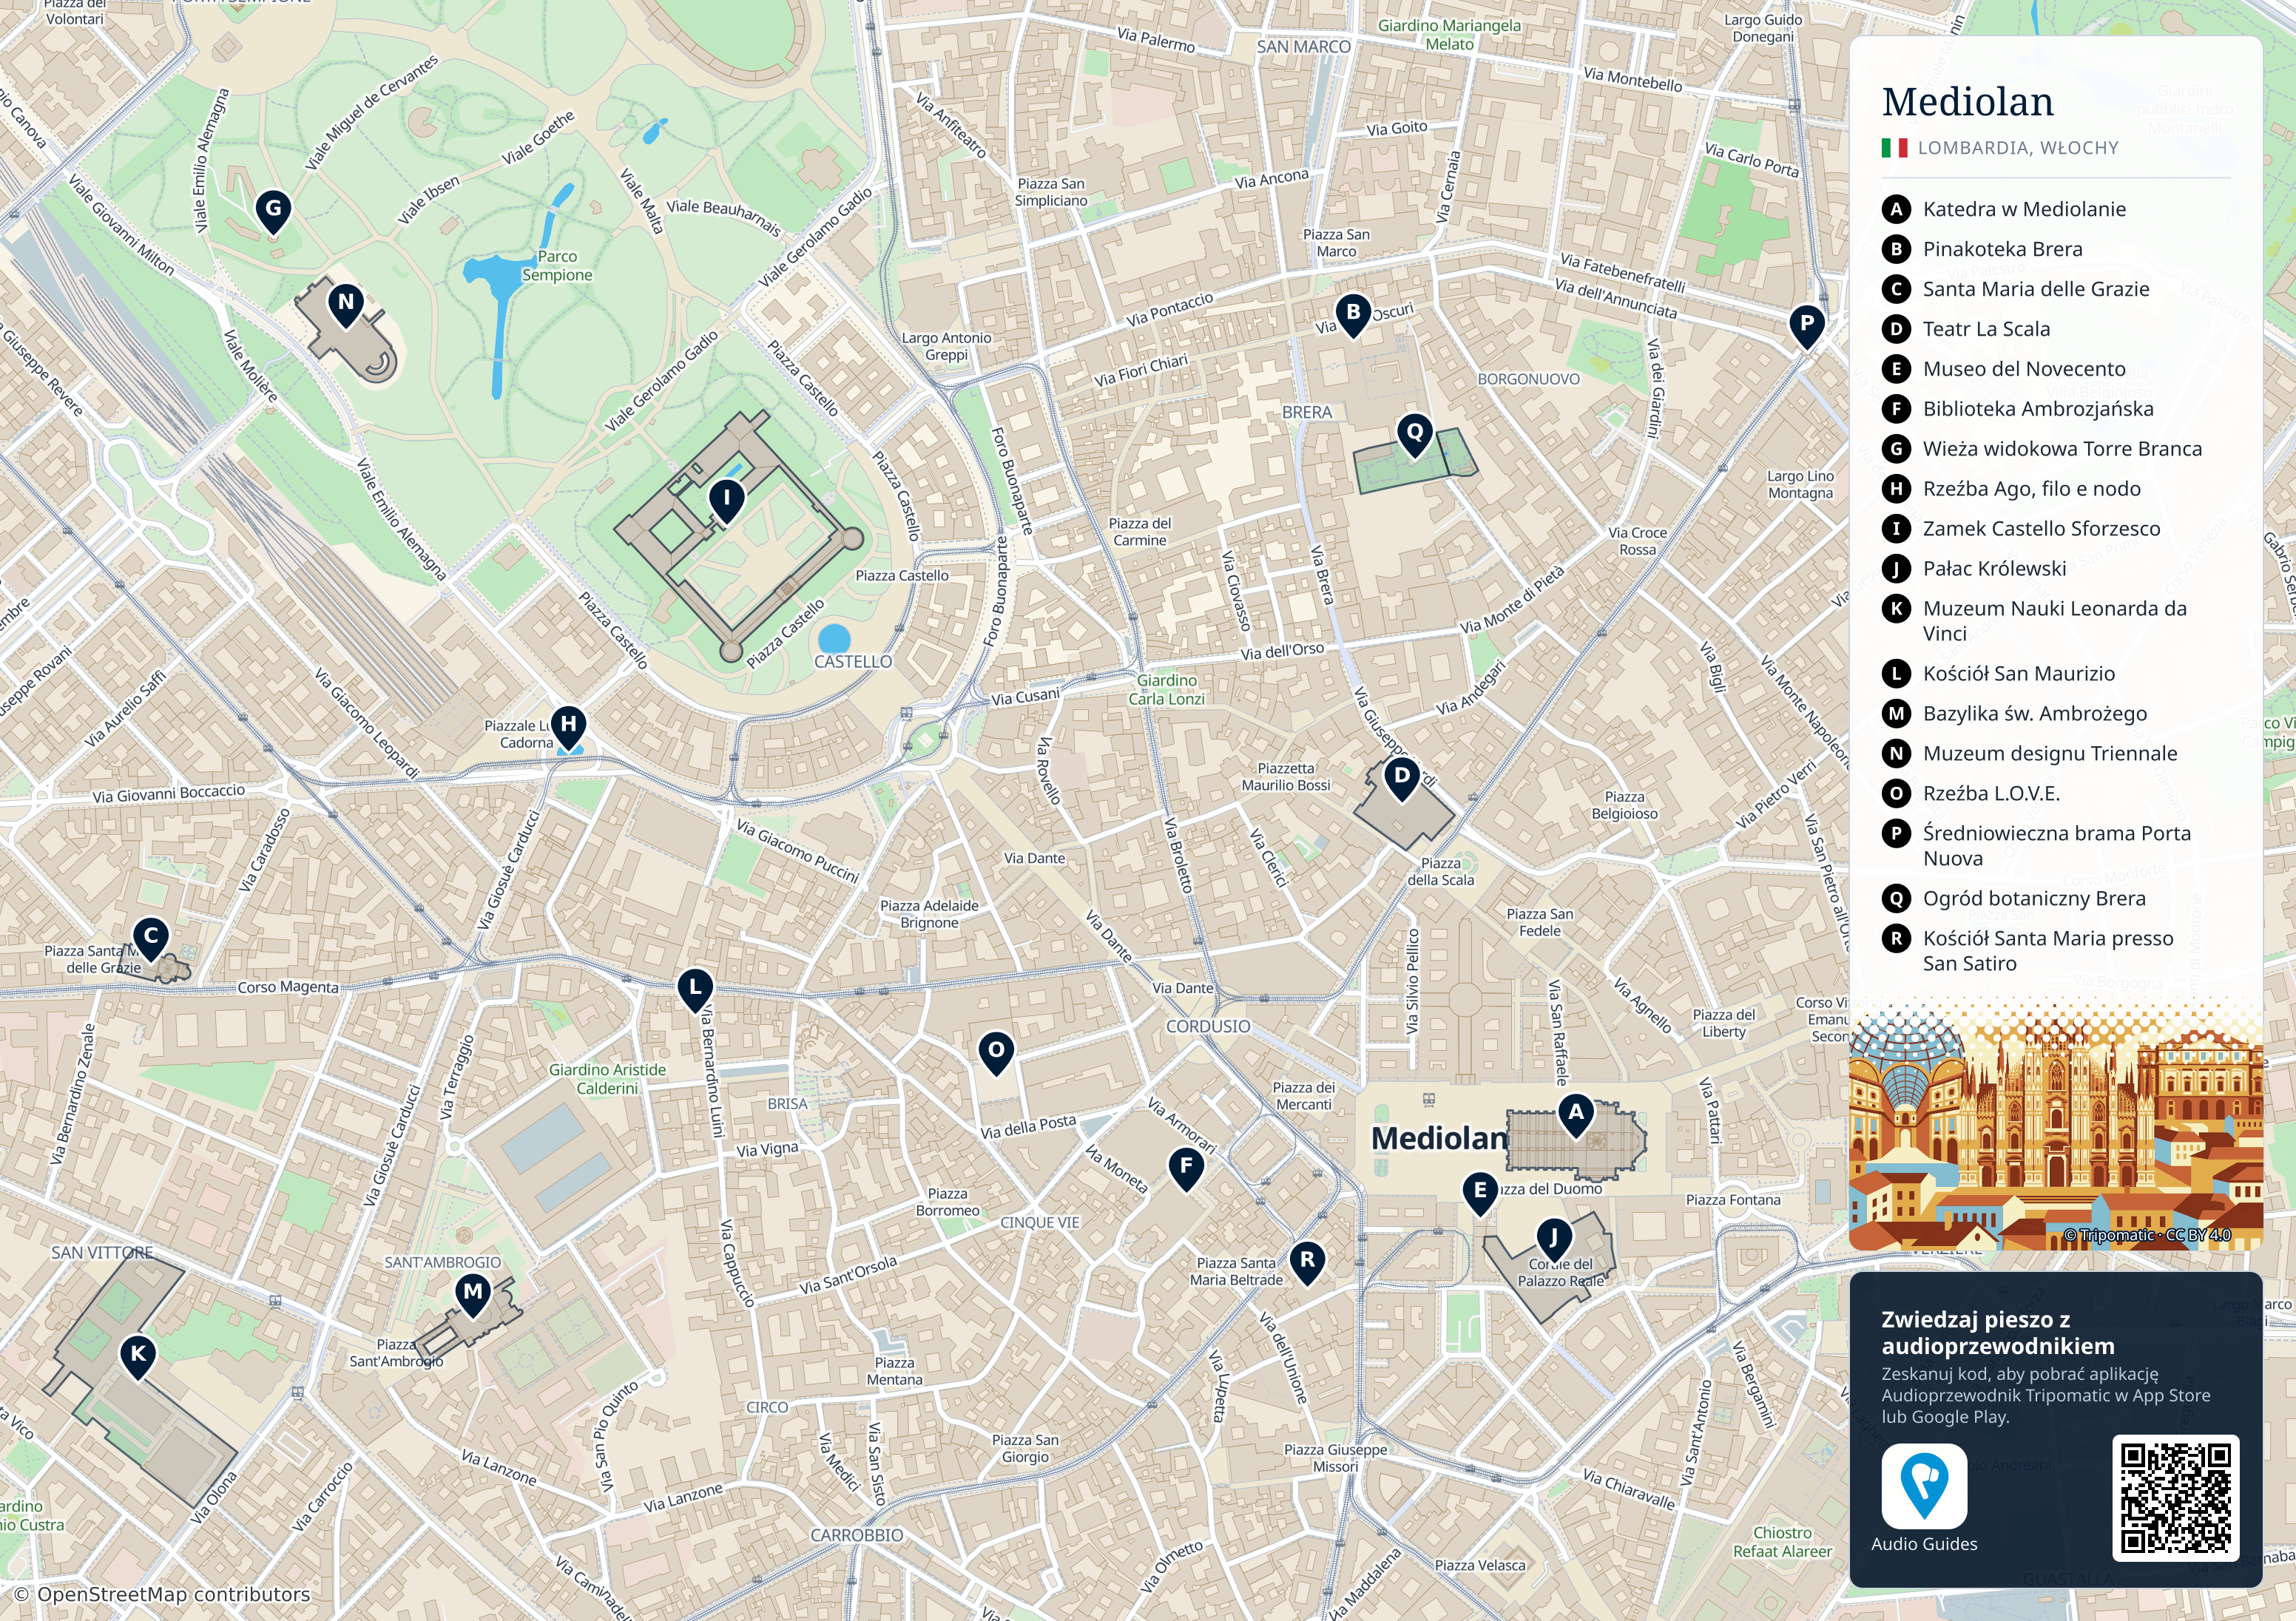Open map pin J at Palazzo Reale
Screen dimensions: 2296x1621
tap(1553, 1241)
